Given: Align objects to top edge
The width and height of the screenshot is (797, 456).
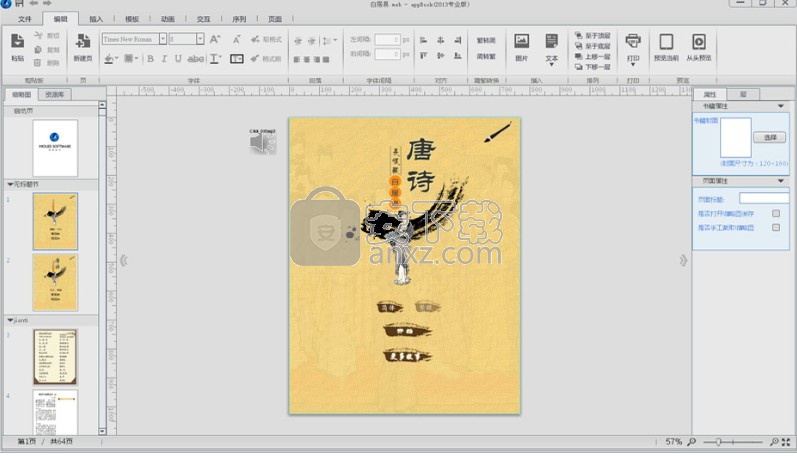Looking at the screenshot, I should (423, 56).
